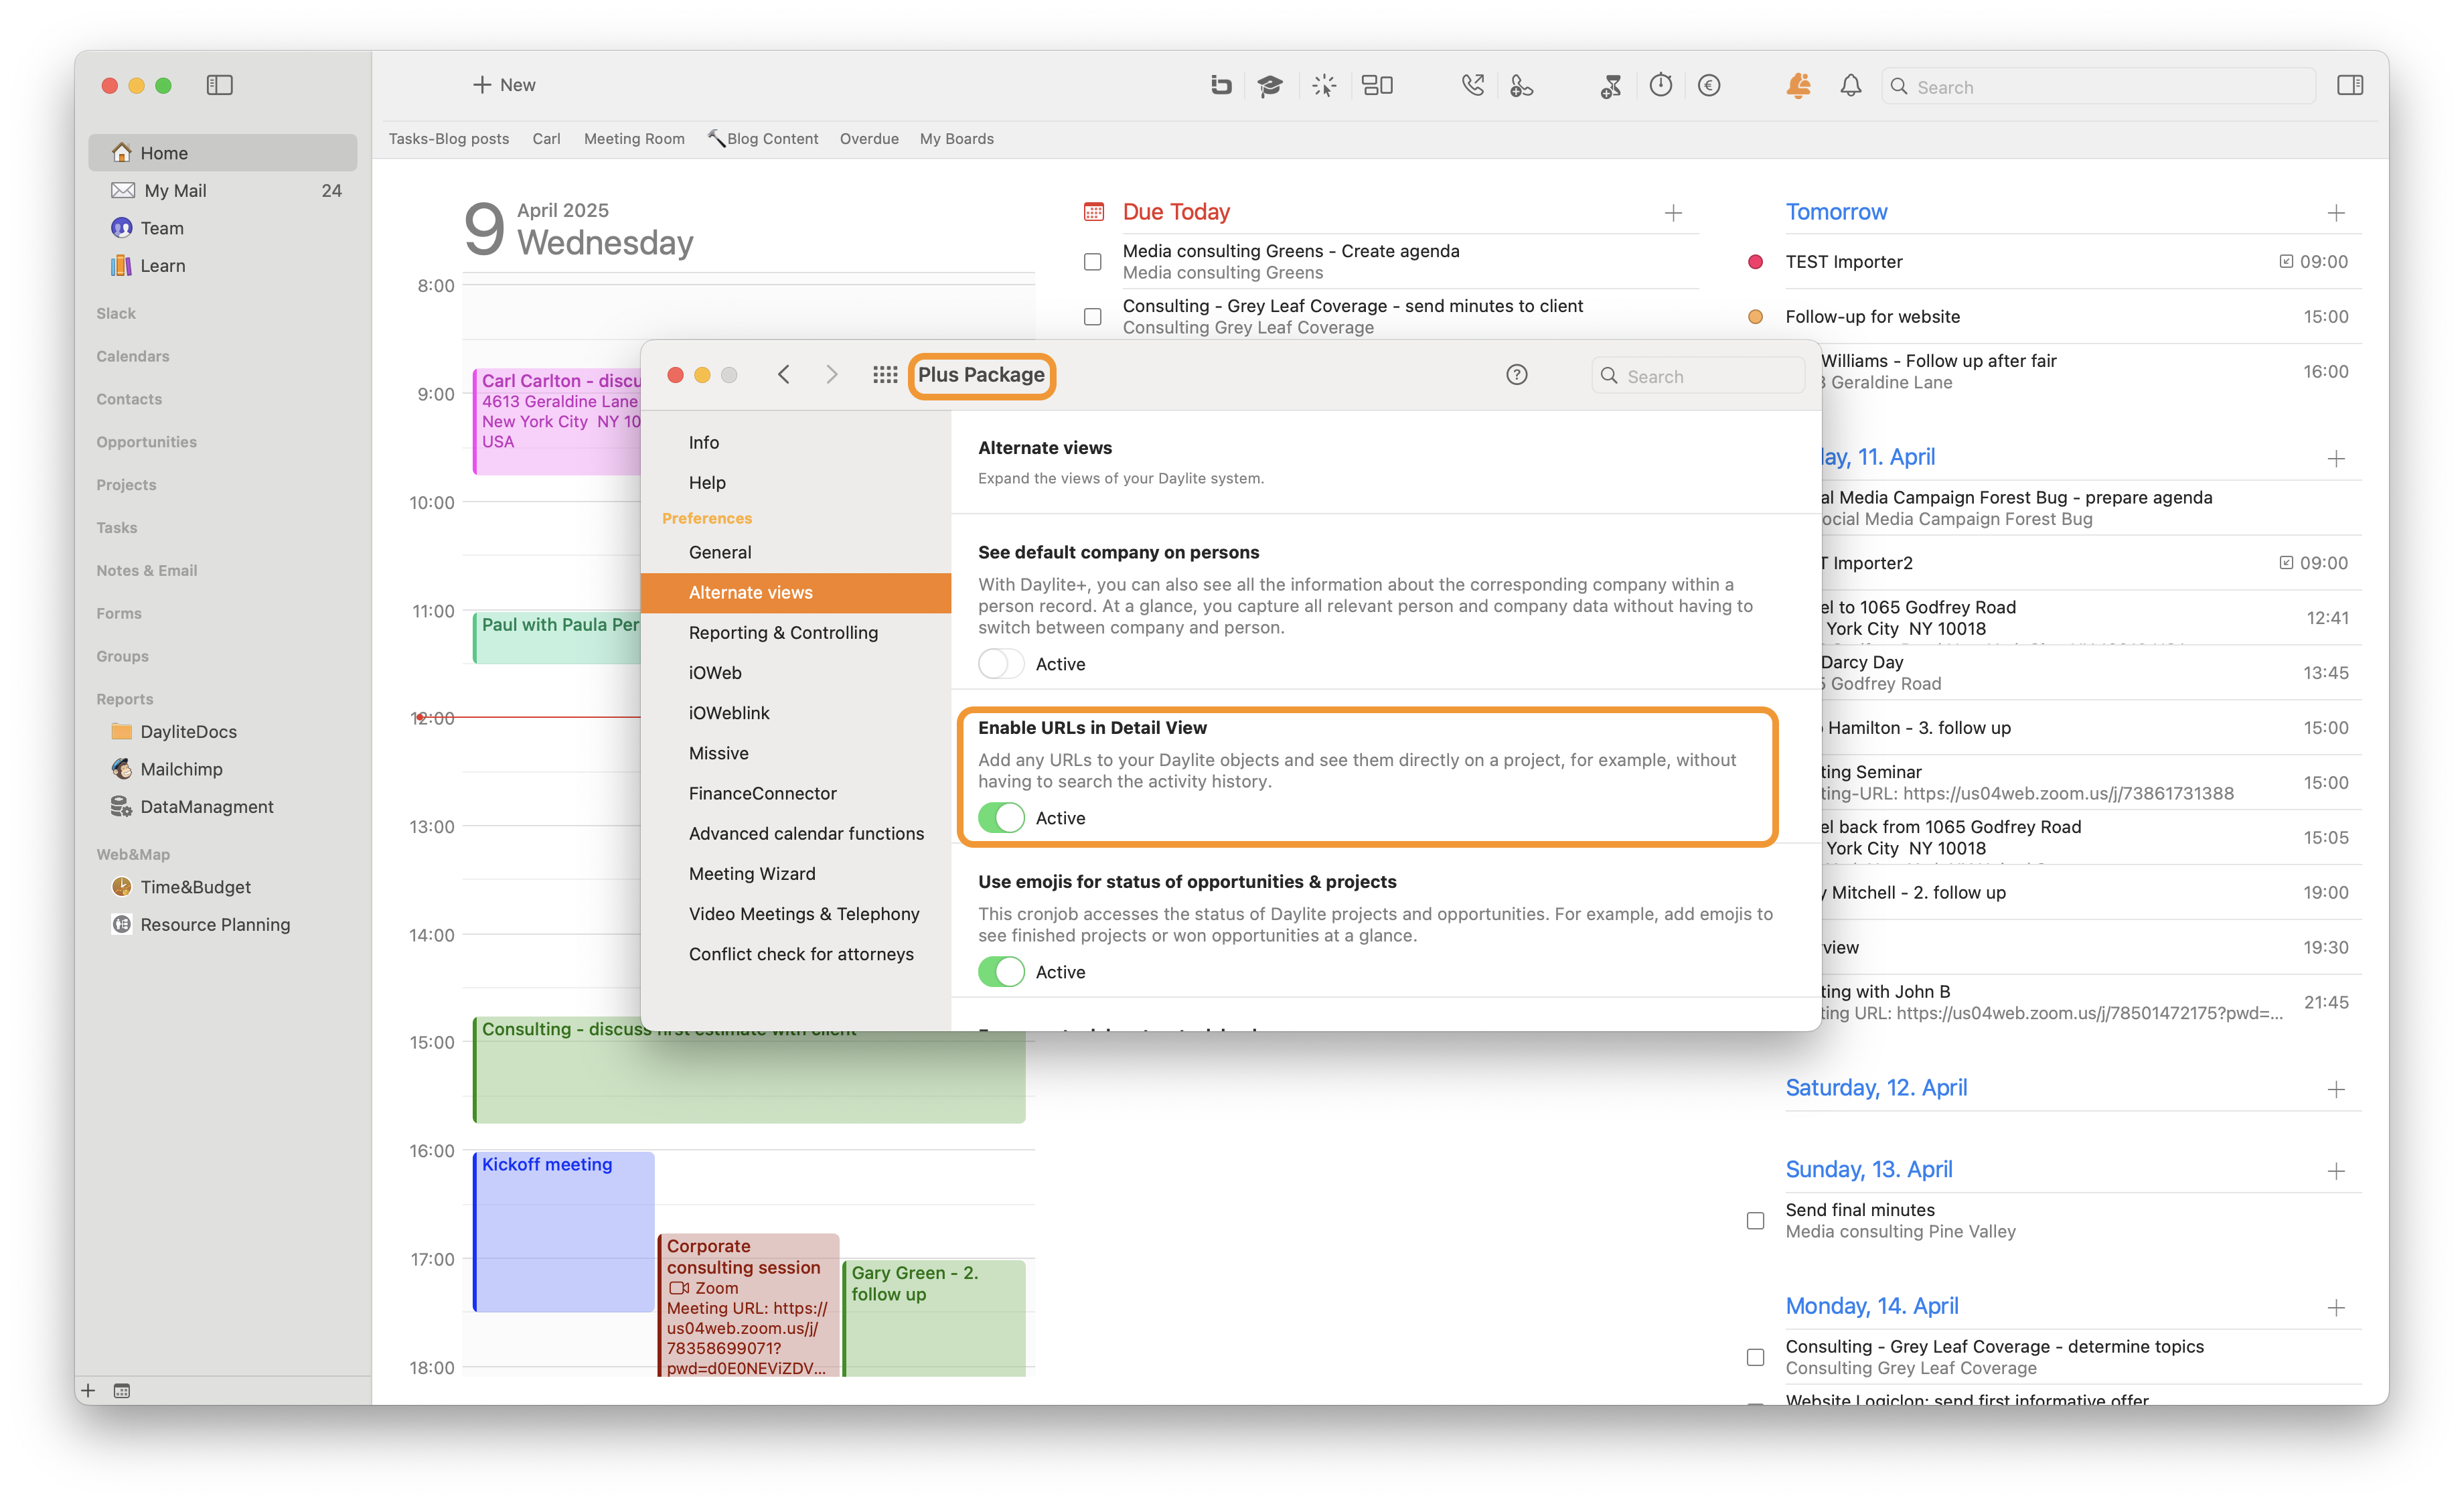Image resolution: width=2464 pixels, height=1504 pixels.
Task: Go back in Plus Package preferences
Action: pyautogui.click(x=784, y=375)
